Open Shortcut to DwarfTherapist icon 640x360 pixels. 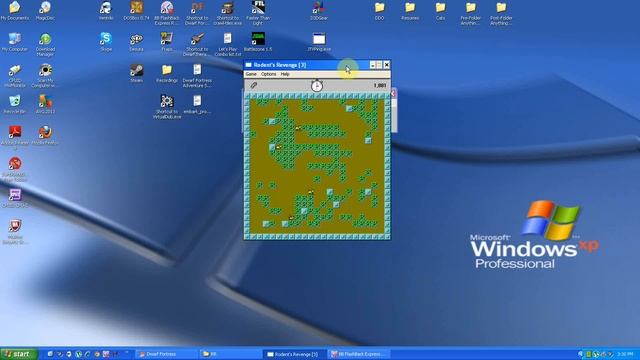click(197, 44)
